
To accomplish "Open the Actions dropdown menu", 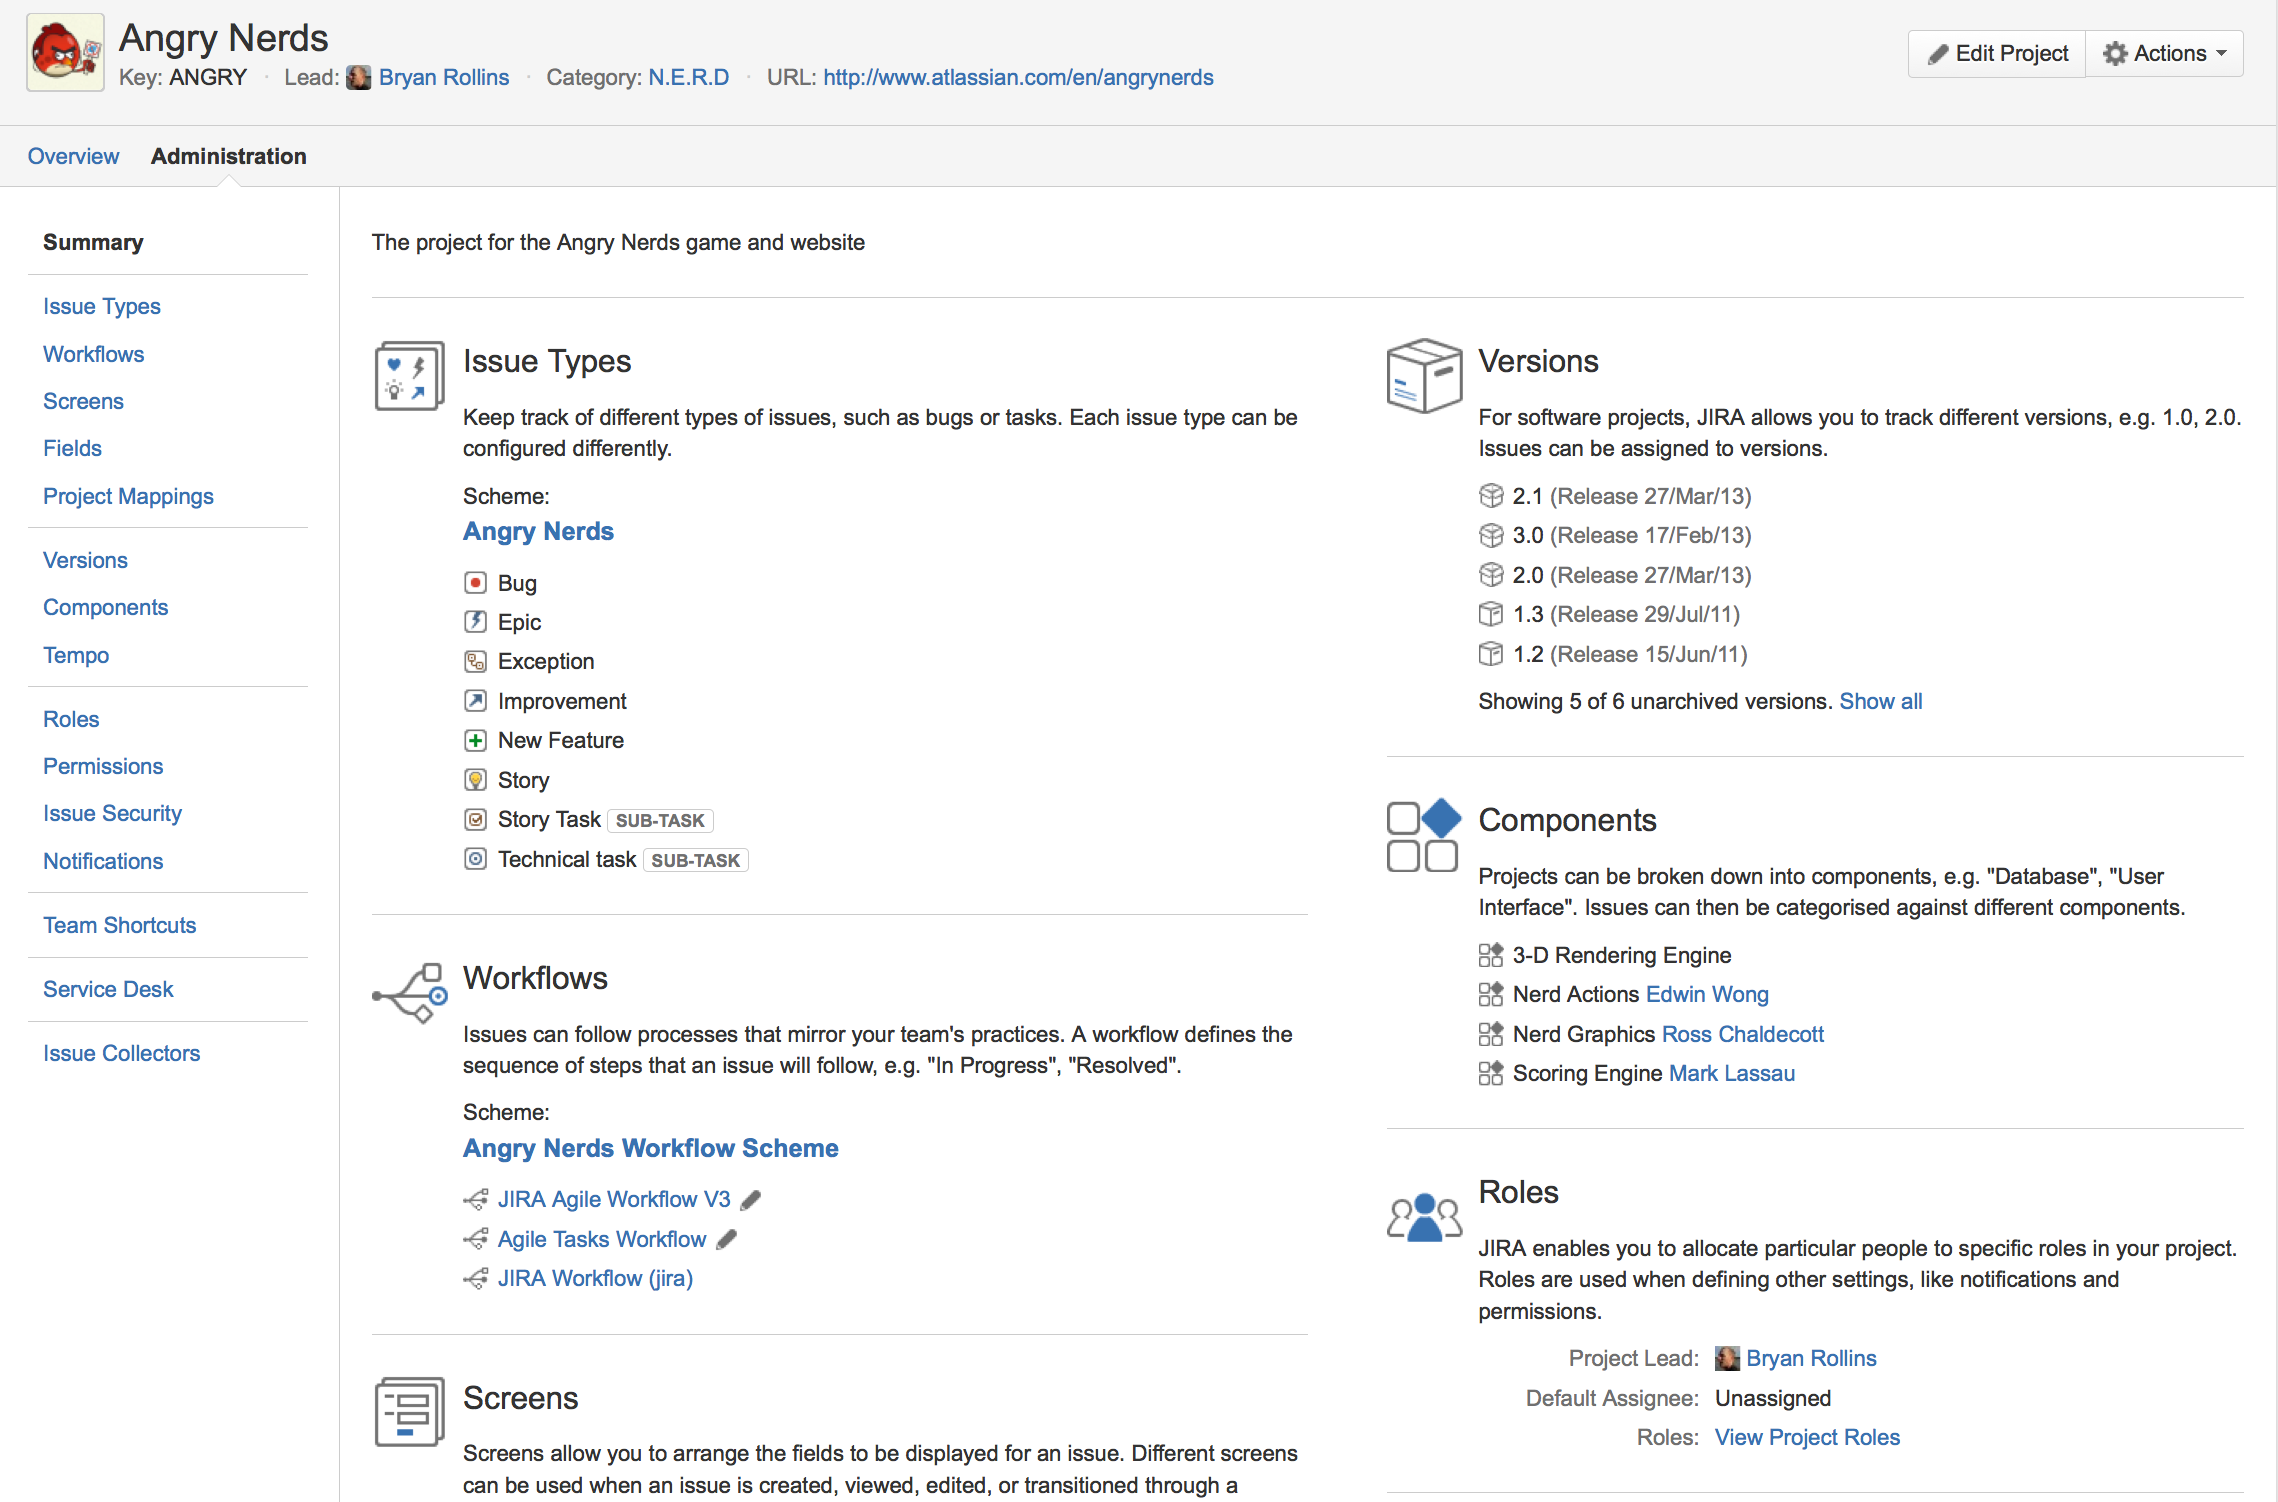I will pos(2165,53).
